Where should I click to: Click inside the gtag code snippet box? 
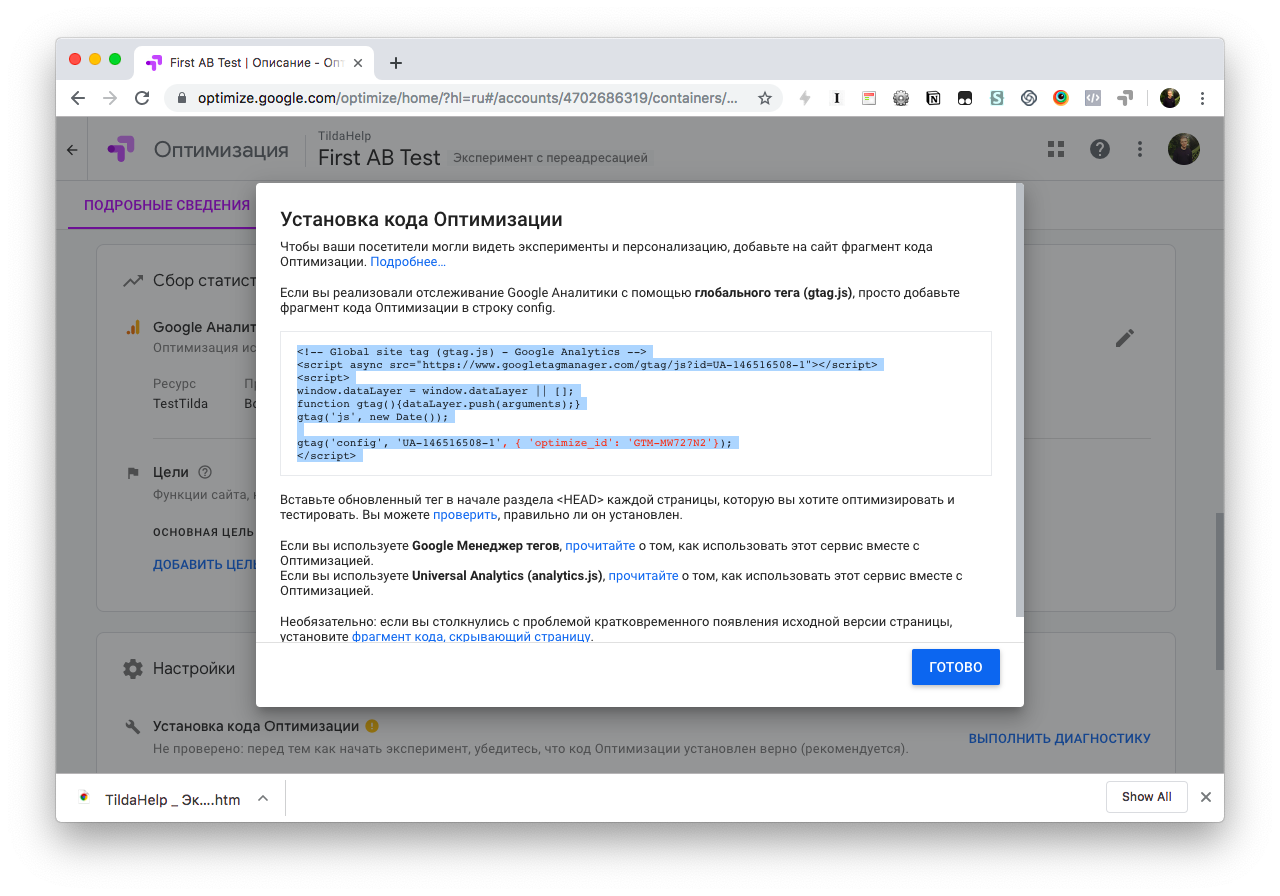pyautogui.click(x=636, y=403)
